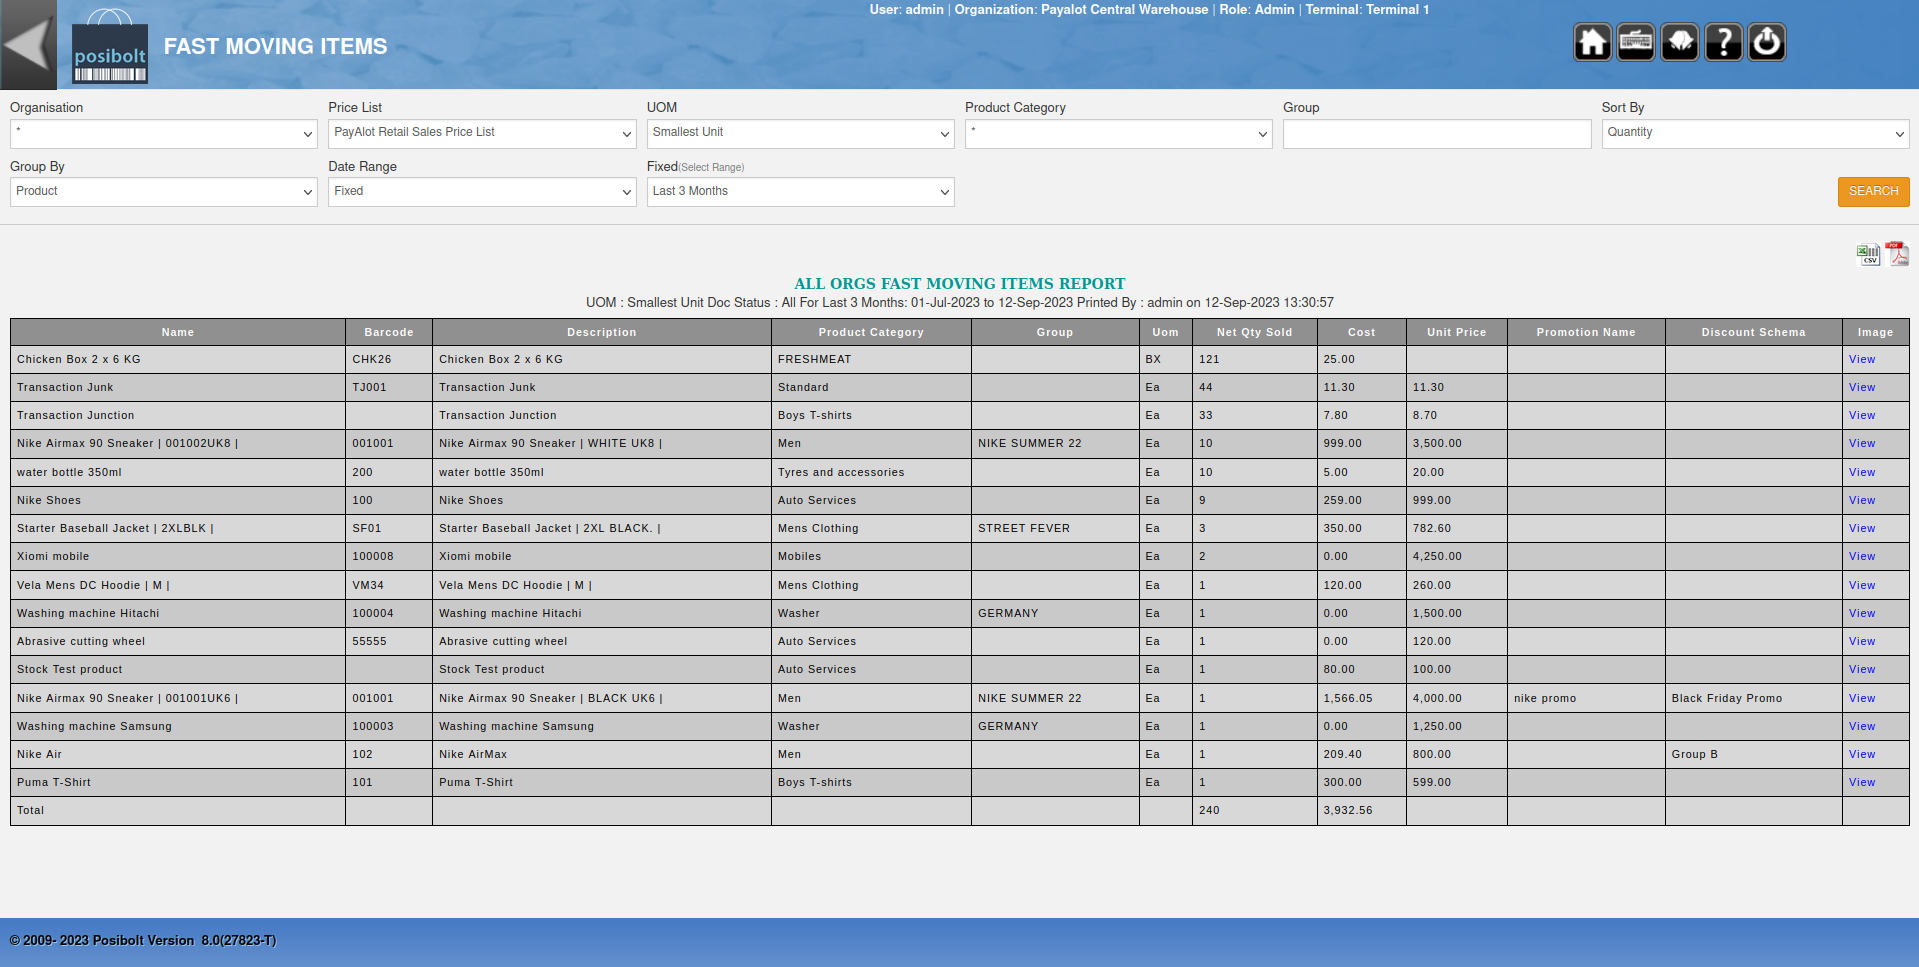This screenshot has height=967, width=1919.
Task: Click the Name column header
Action: [x=178, y=333]
